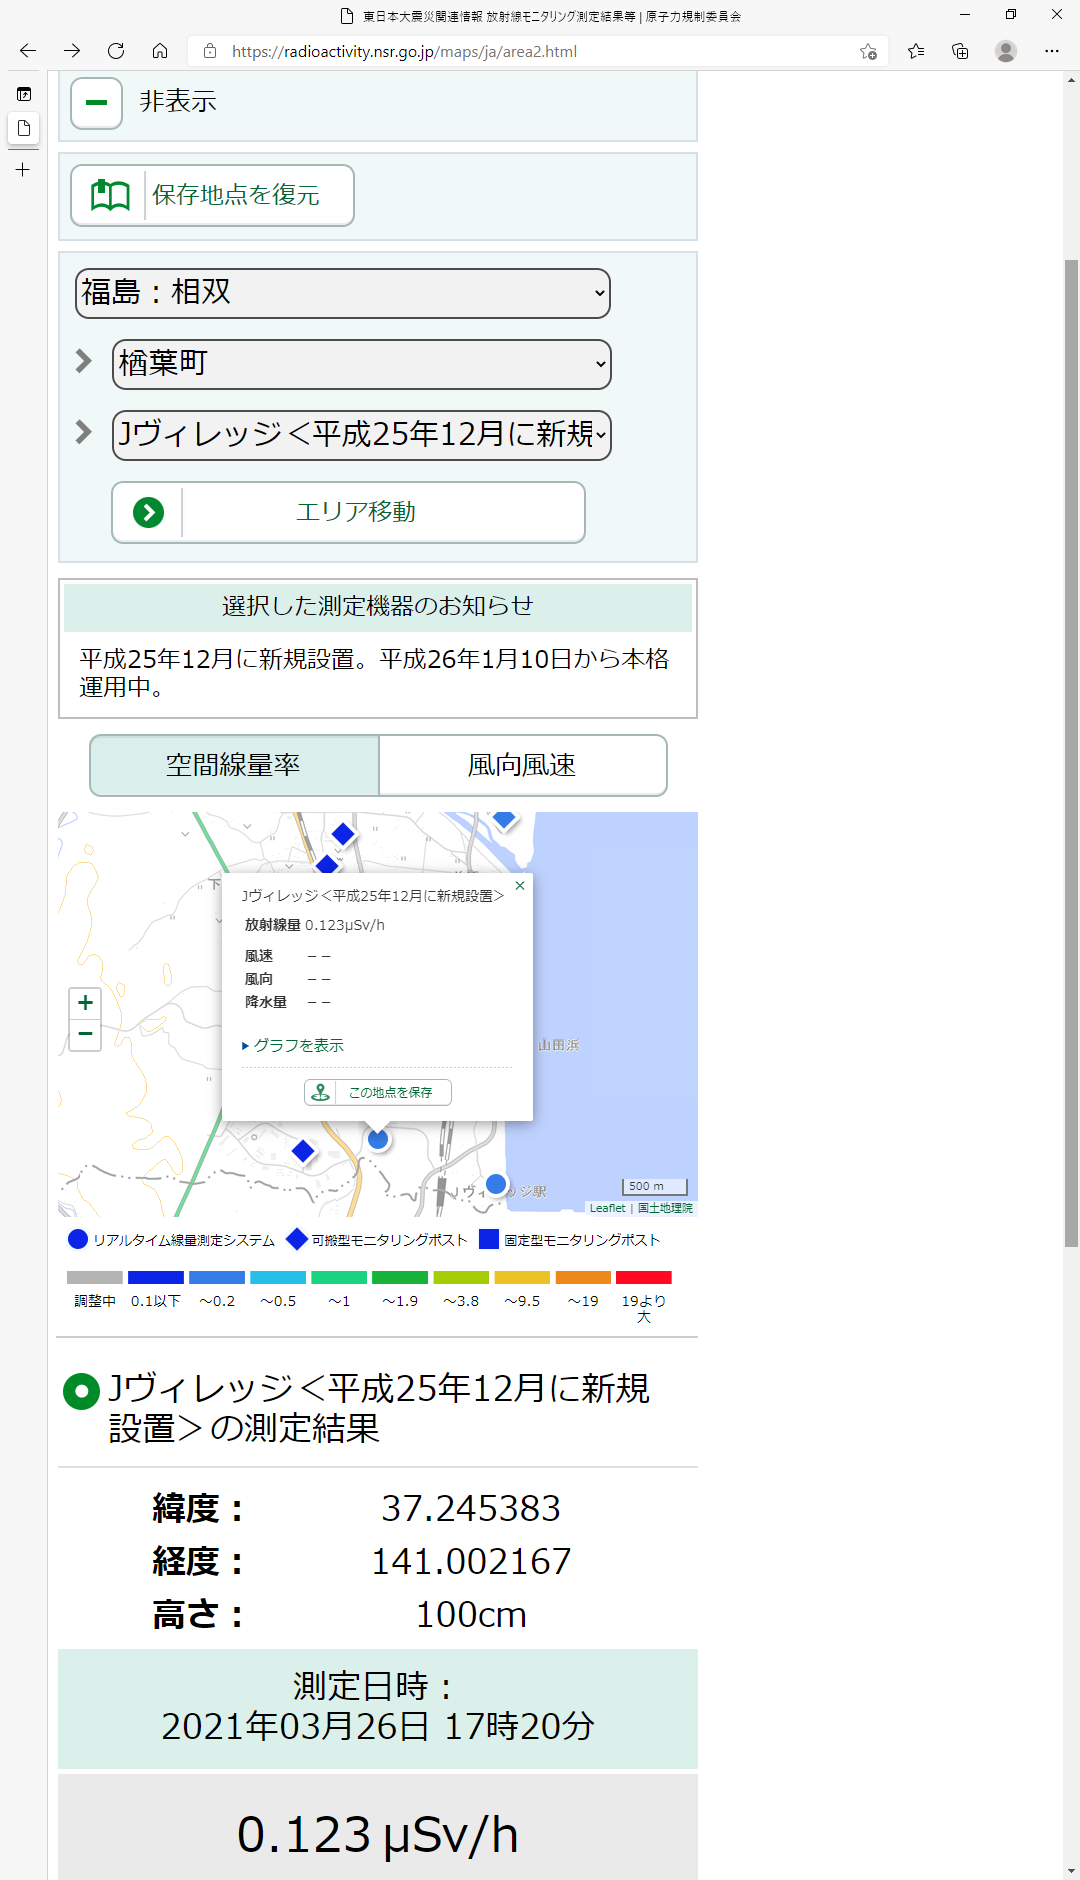Open new vertical tab with plus icon
Image resolution: width=1080 pixels, height=1880 pixels.
pyautogui.click(x=23, y=170)
